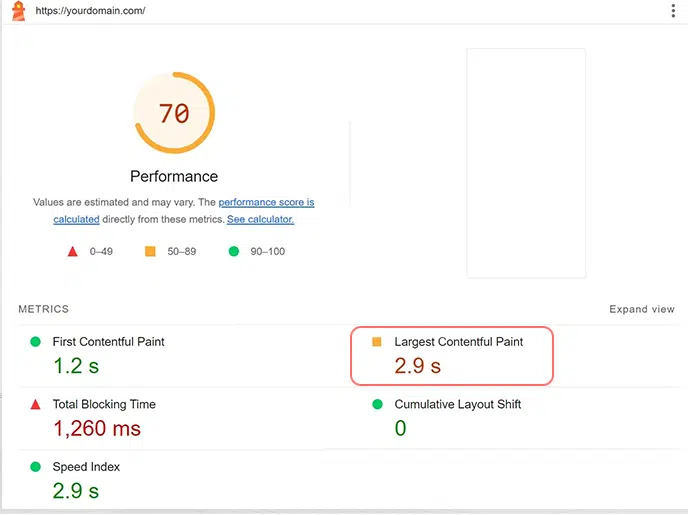
Task: Select the Cumulative Layout Shift label
Action: point(458,404)
